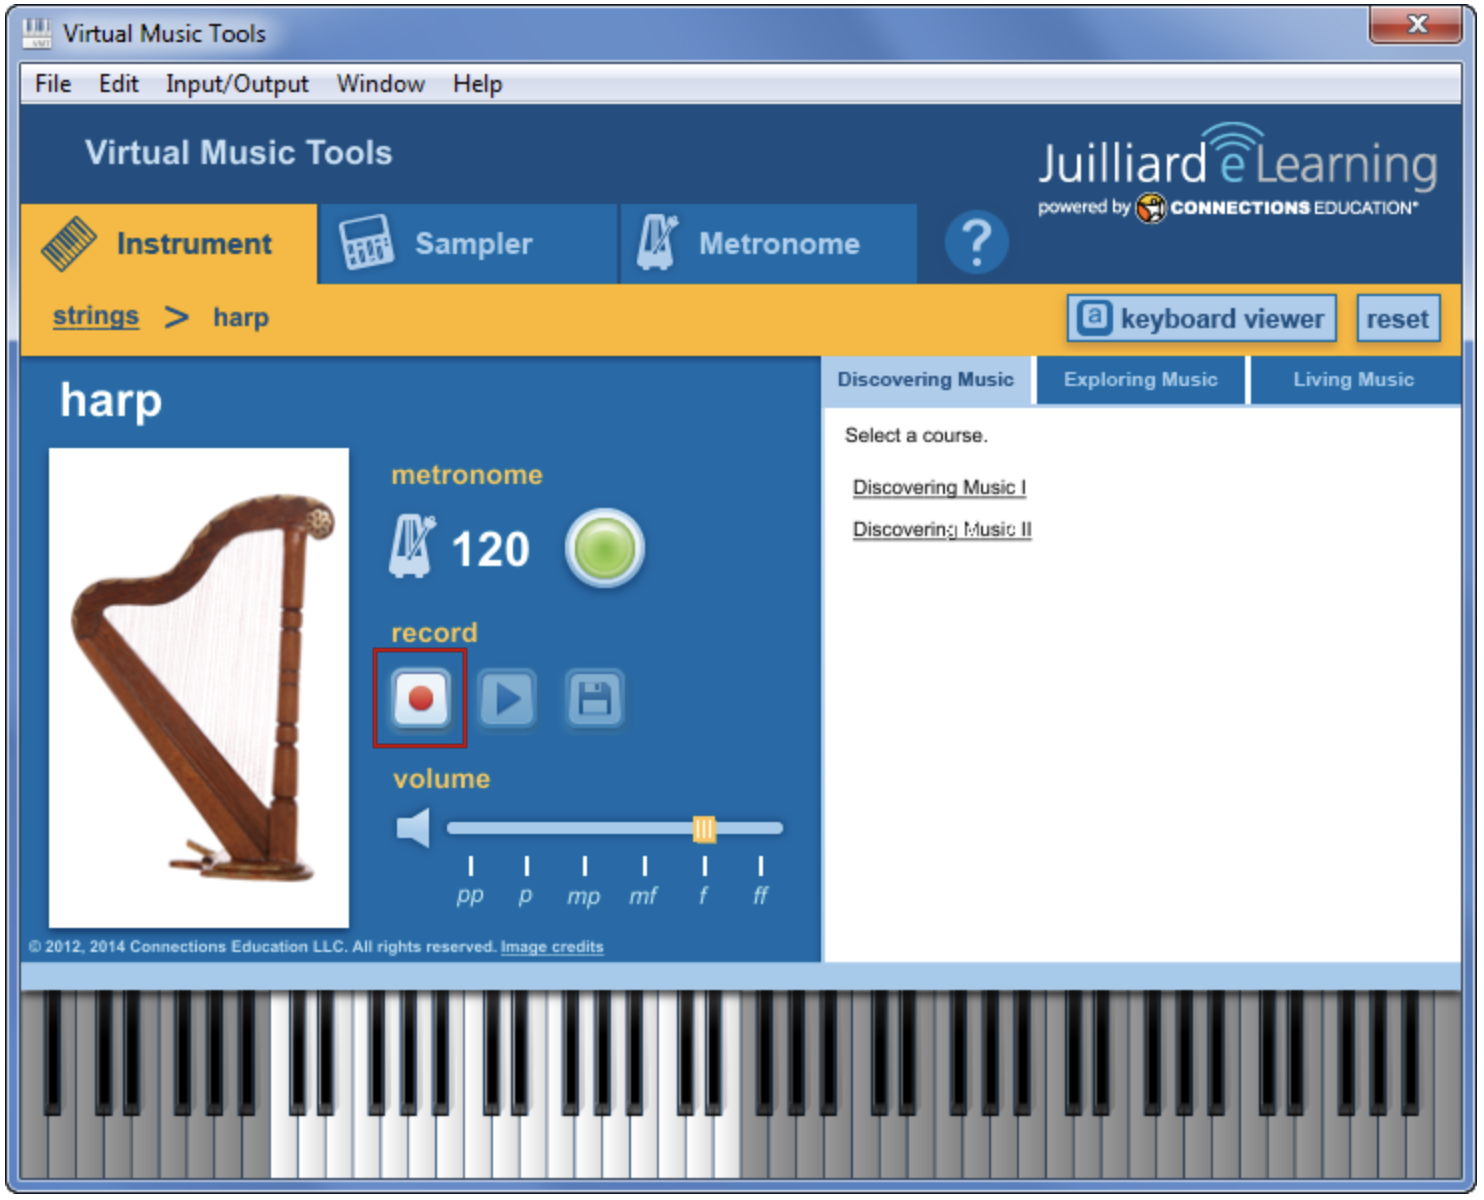Viewport: 1484px width, 1200px height.
Task: Go back to strings category link
Action: click(x=96, y=317)
